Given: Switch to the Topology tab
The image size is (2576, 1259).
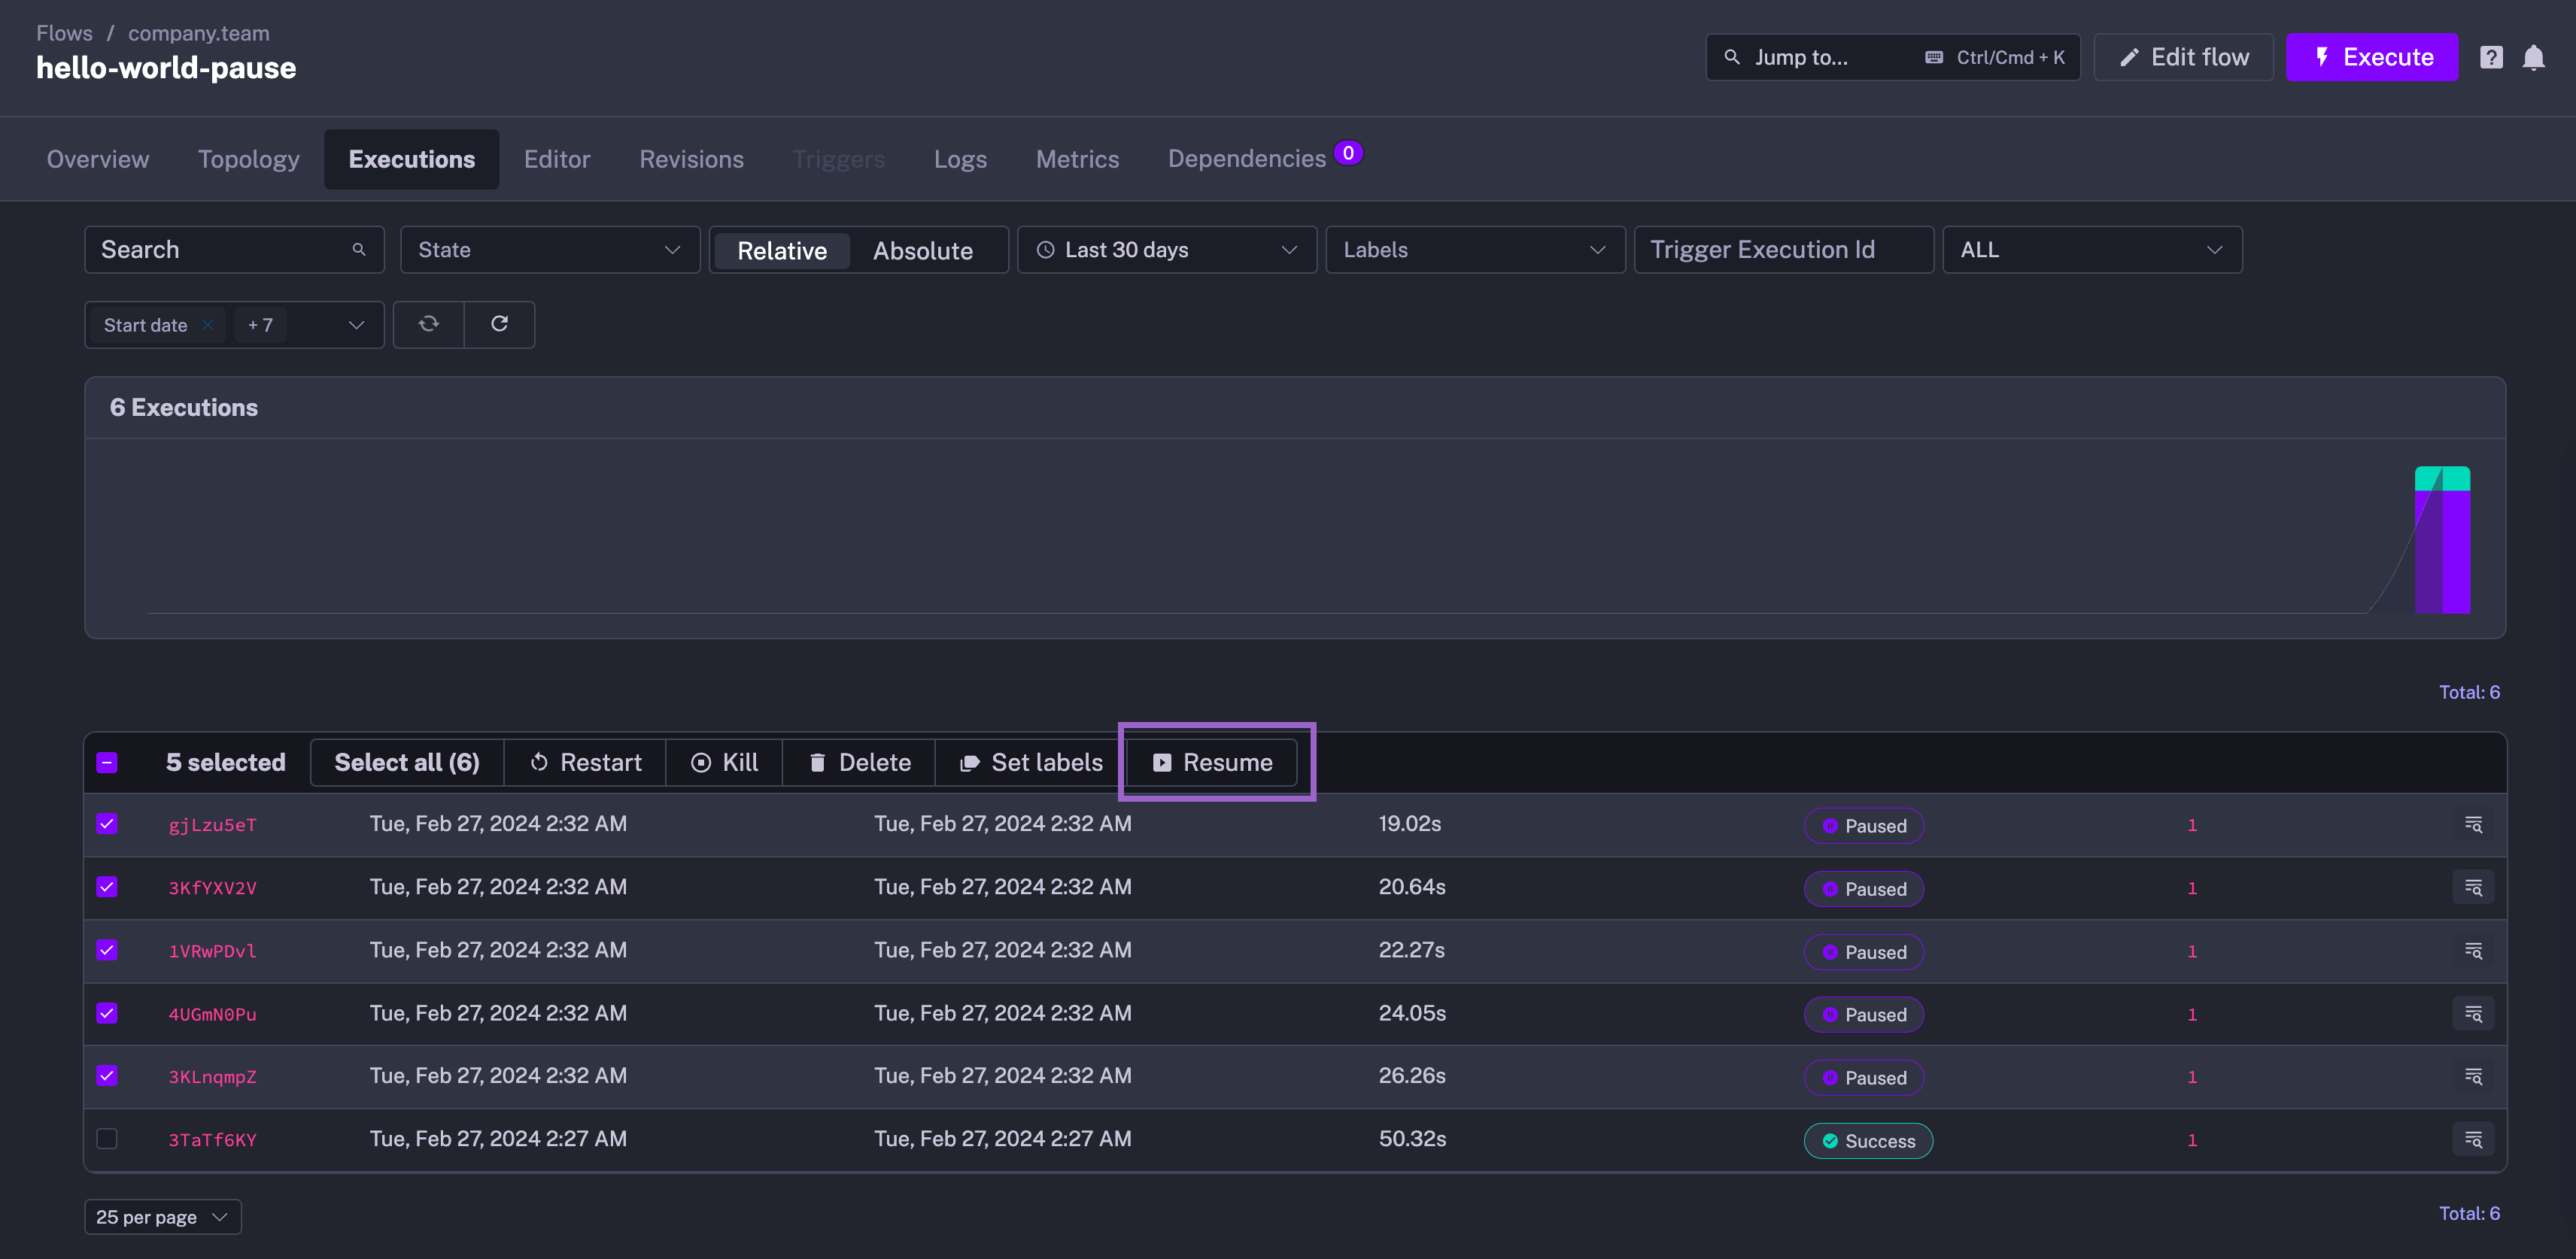Looking at the screenshot, I should tap(248, 159).
